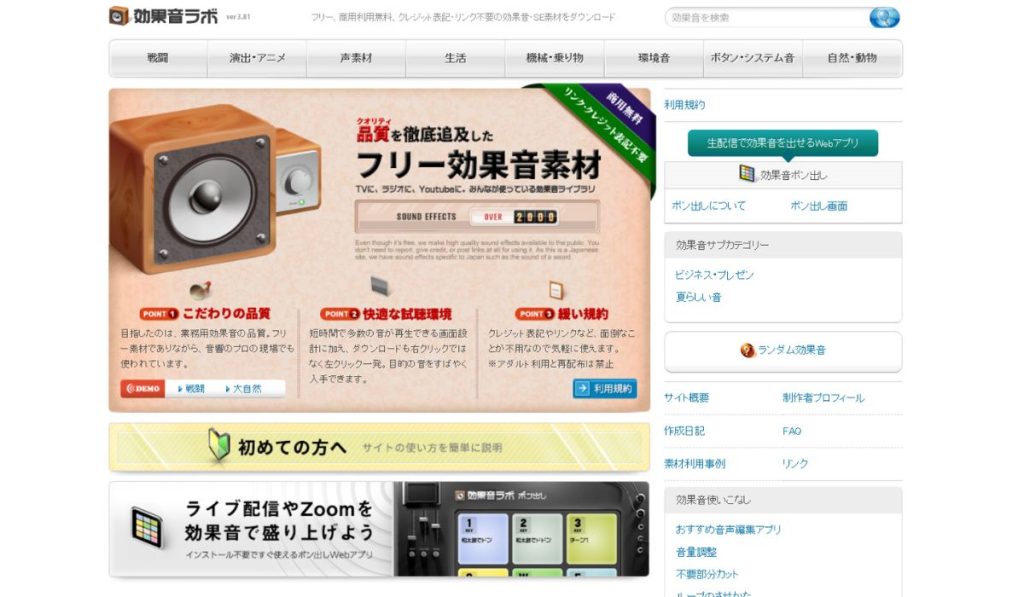
Task: Open the 制作者プロフィール link
Action: pos(823,398)
